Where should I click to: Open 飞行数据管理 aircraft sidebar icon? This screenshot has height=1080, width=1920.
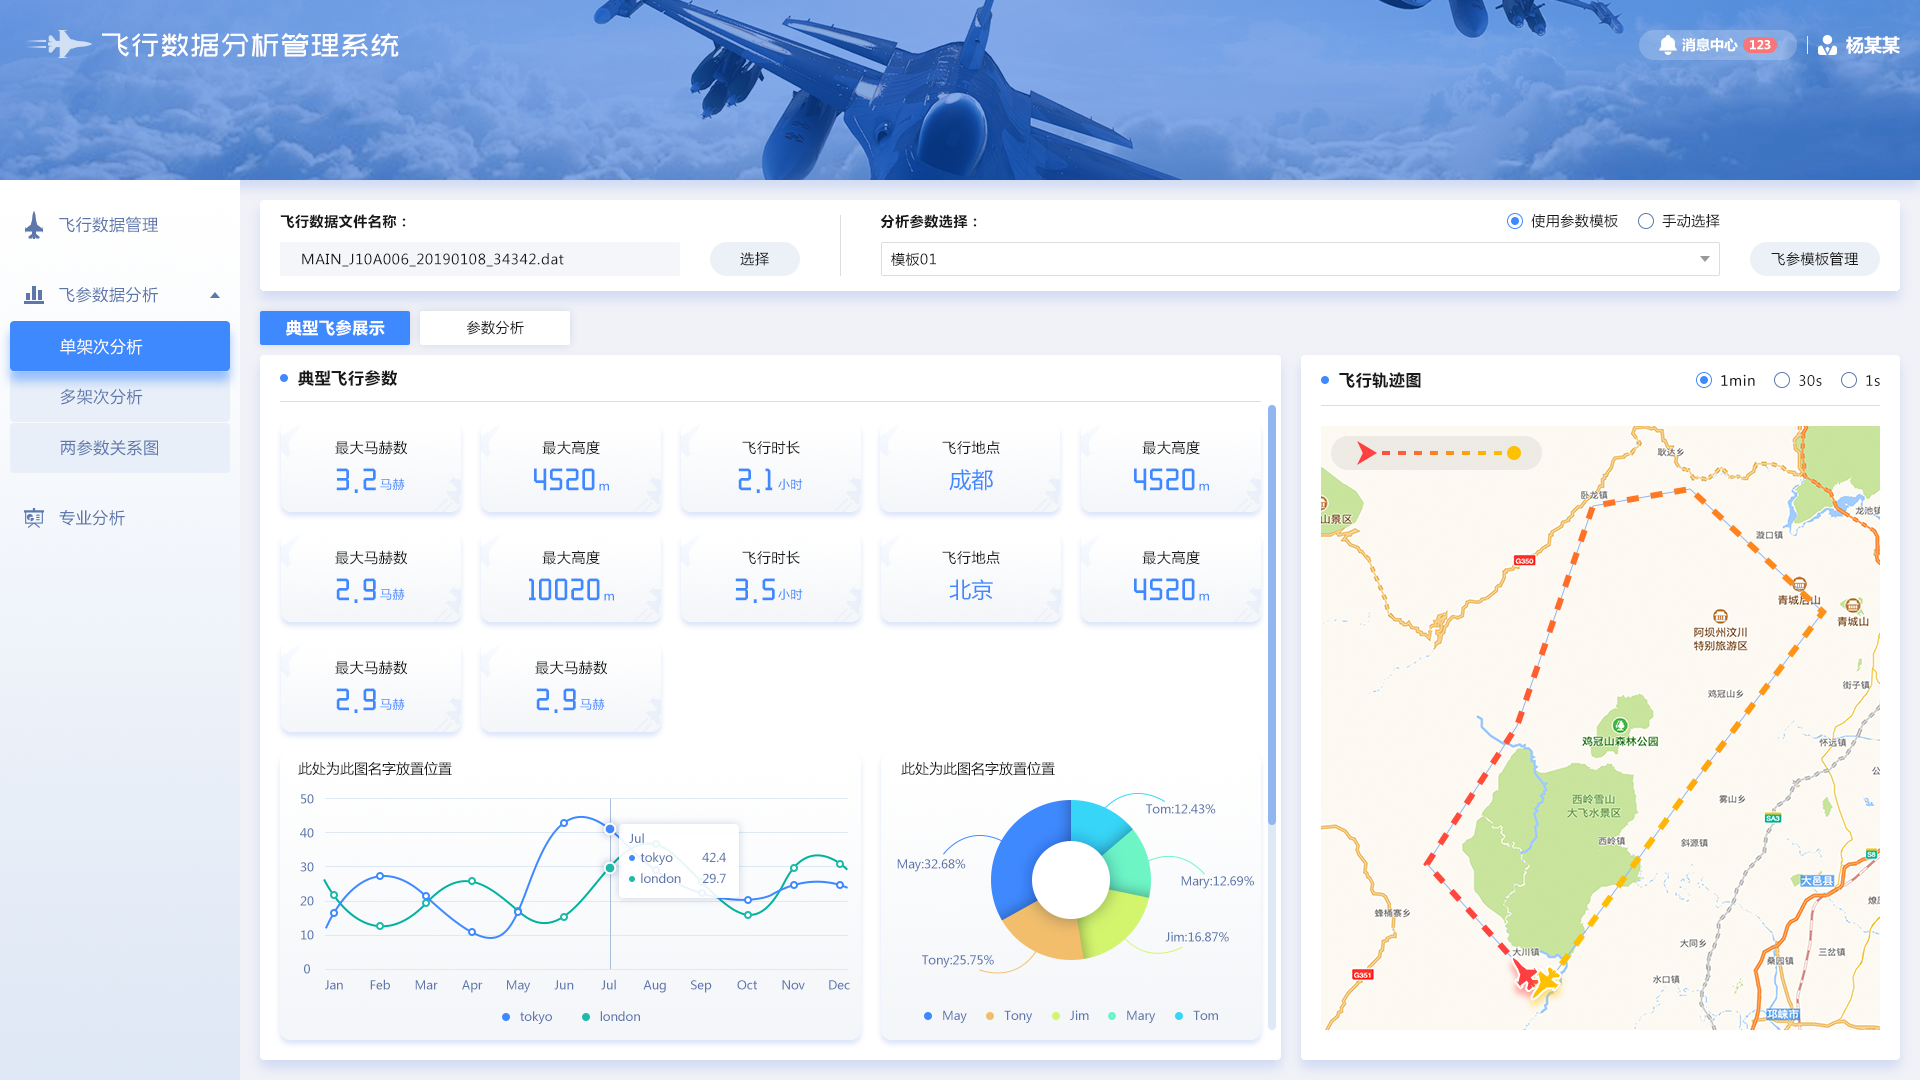pos(34,225)
